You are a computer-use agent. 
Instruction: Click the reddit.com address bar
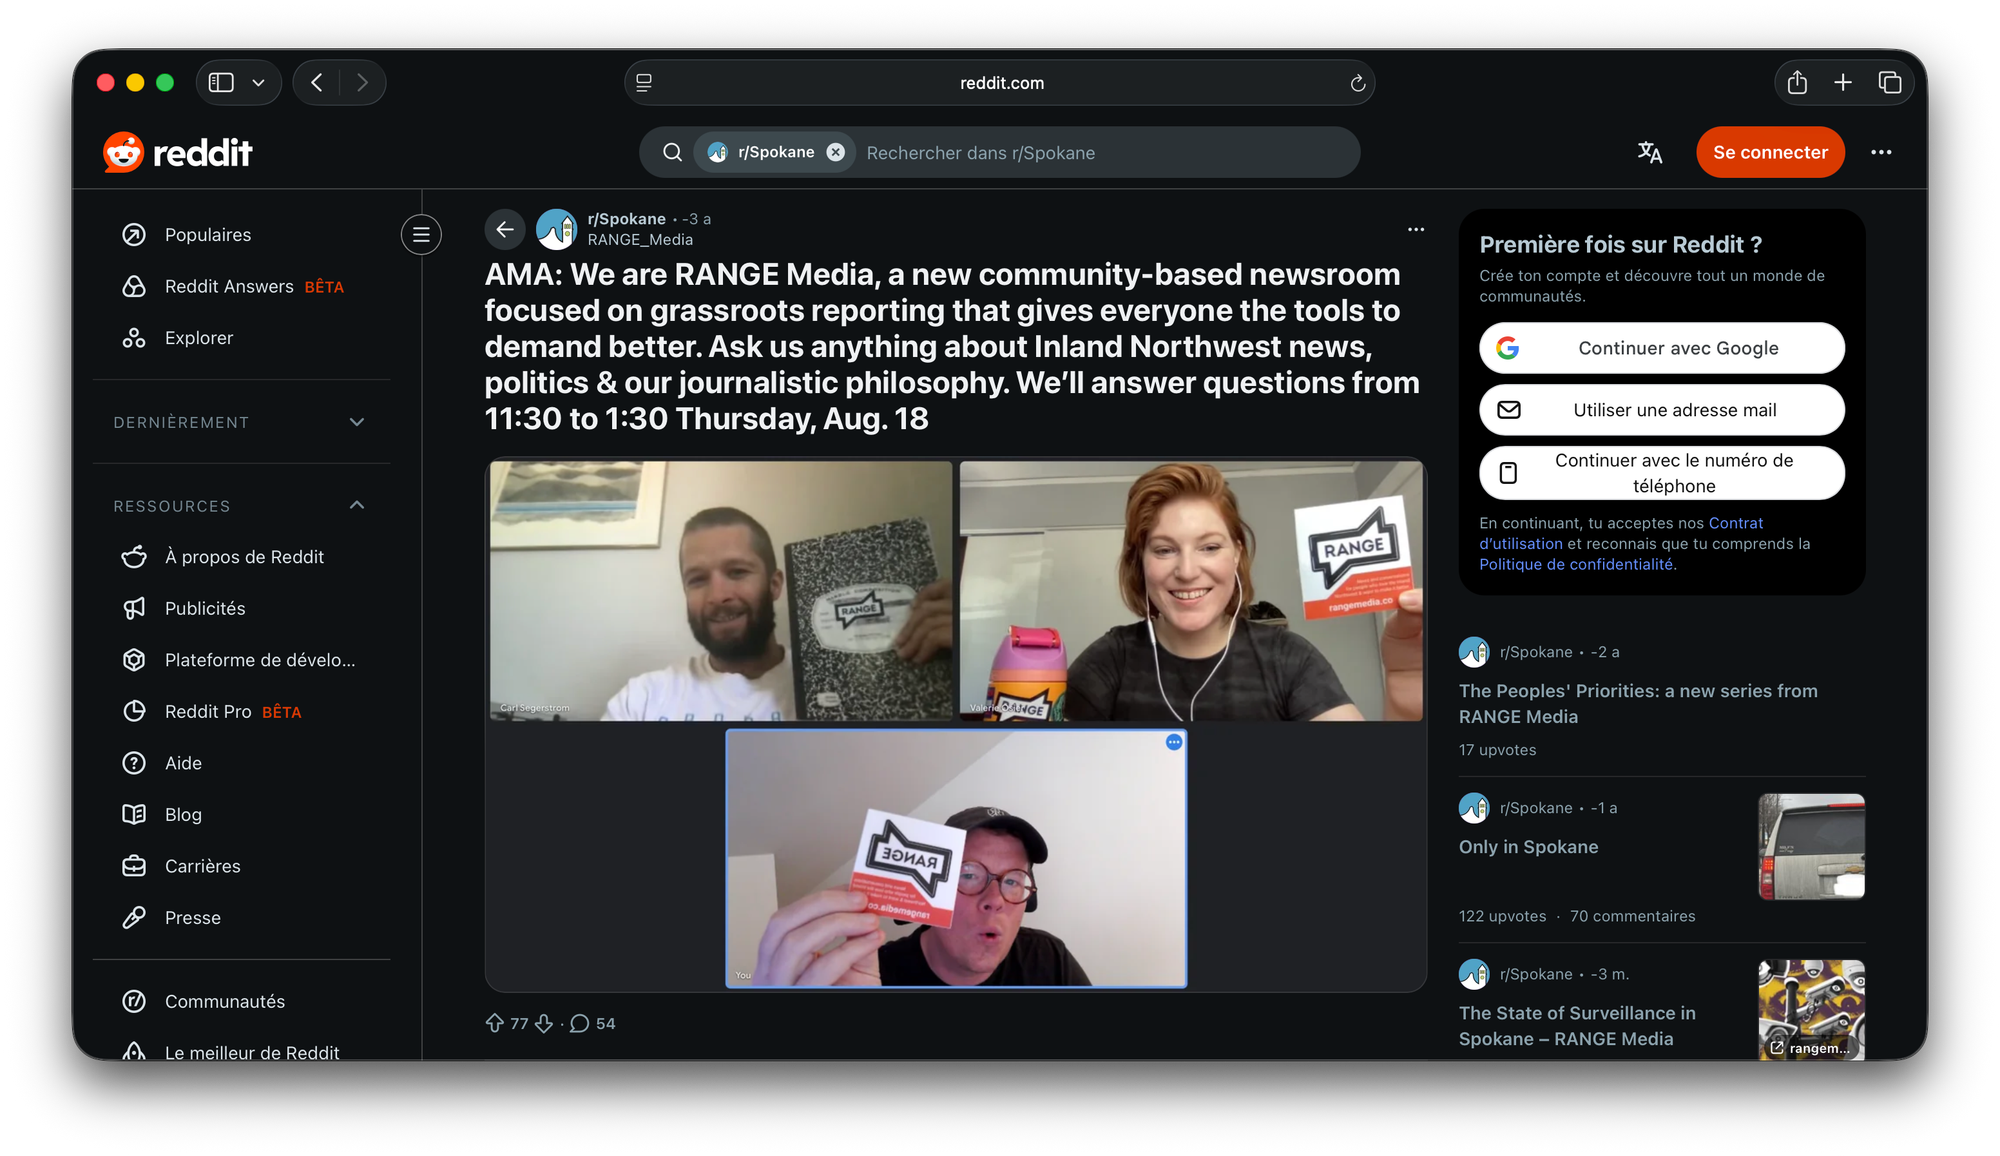tap(1000, 83)
